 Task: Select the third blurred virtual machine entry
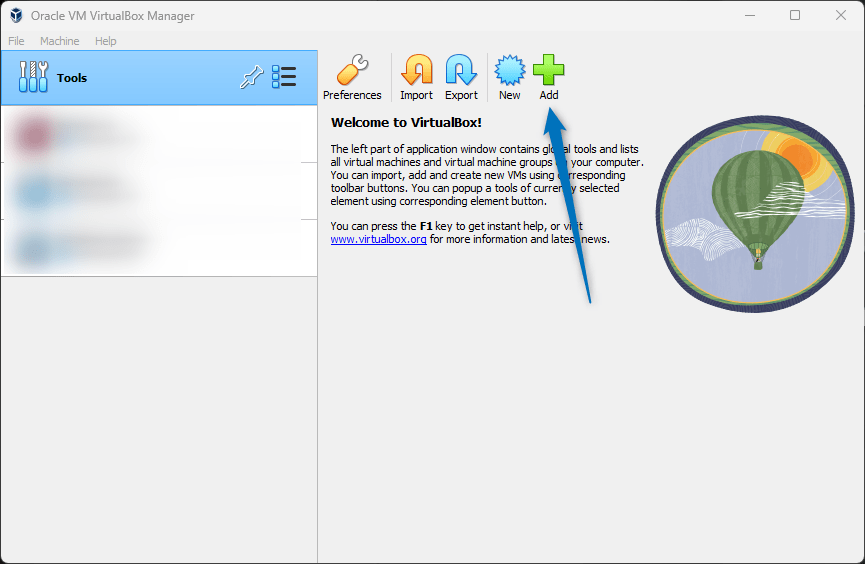(159, 247)
